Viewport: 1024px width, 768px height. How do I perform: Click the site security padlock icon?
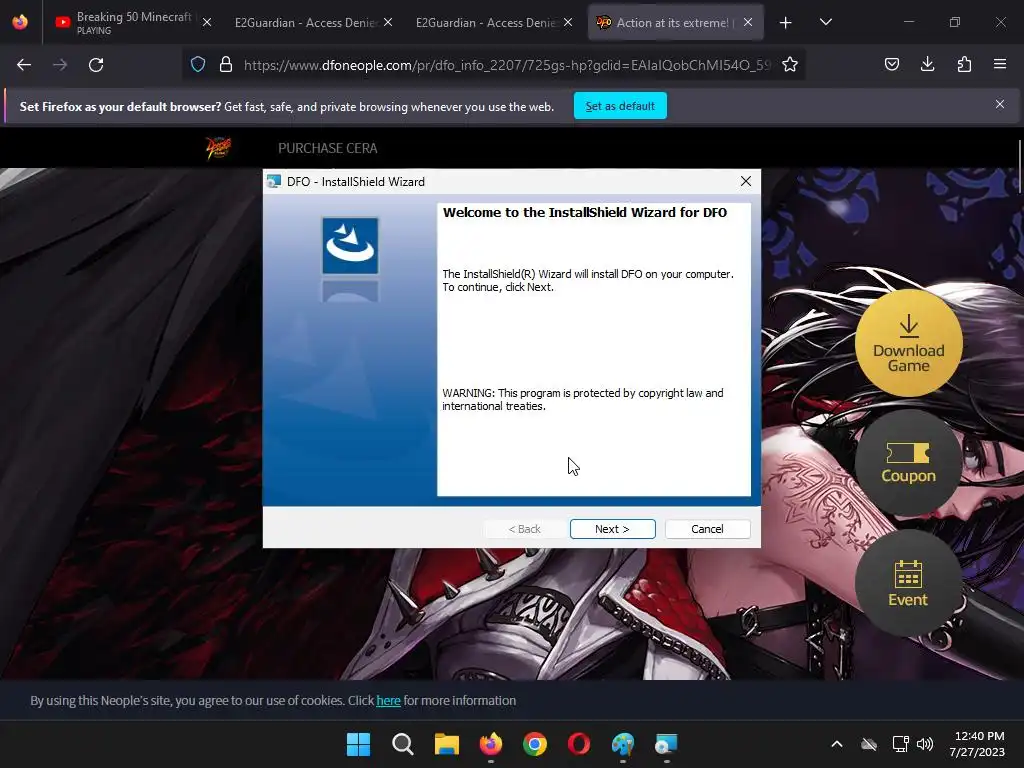(x=226, y=65)
